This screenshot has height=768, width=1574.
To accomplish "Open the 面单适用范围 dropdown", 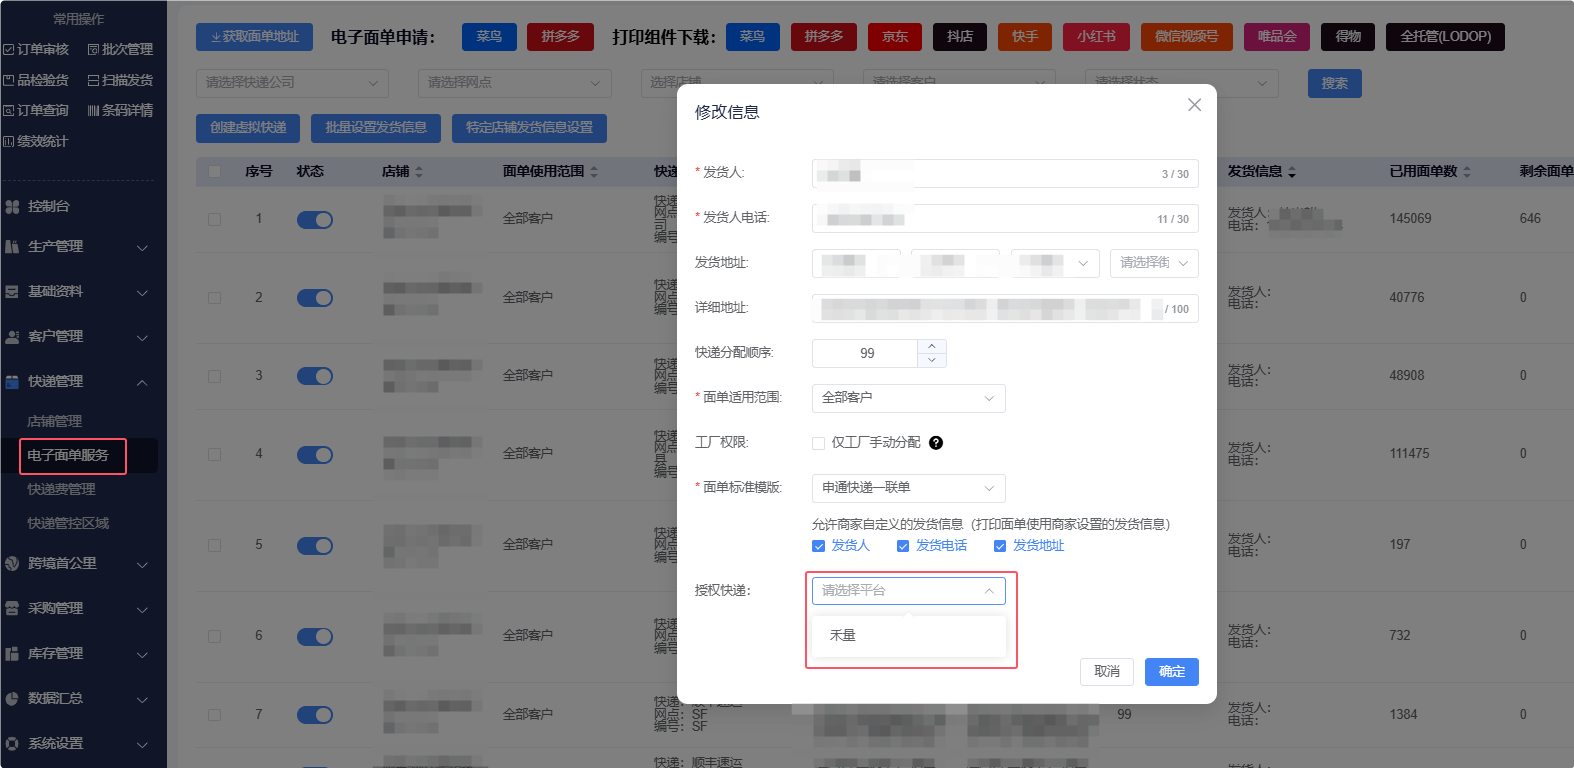I will point(909,398).
